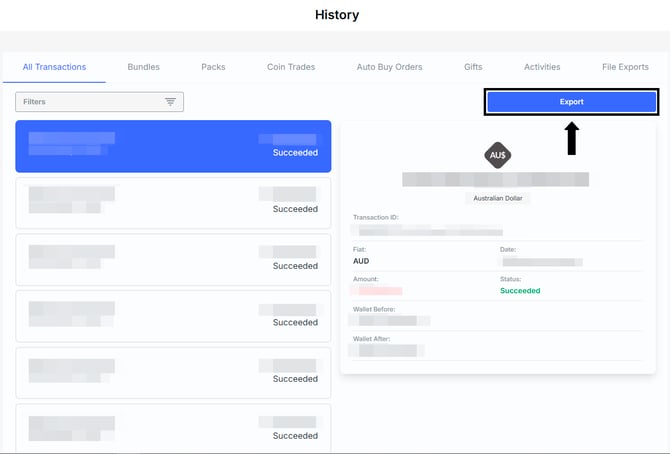Go to the Gifts tab

473,67
